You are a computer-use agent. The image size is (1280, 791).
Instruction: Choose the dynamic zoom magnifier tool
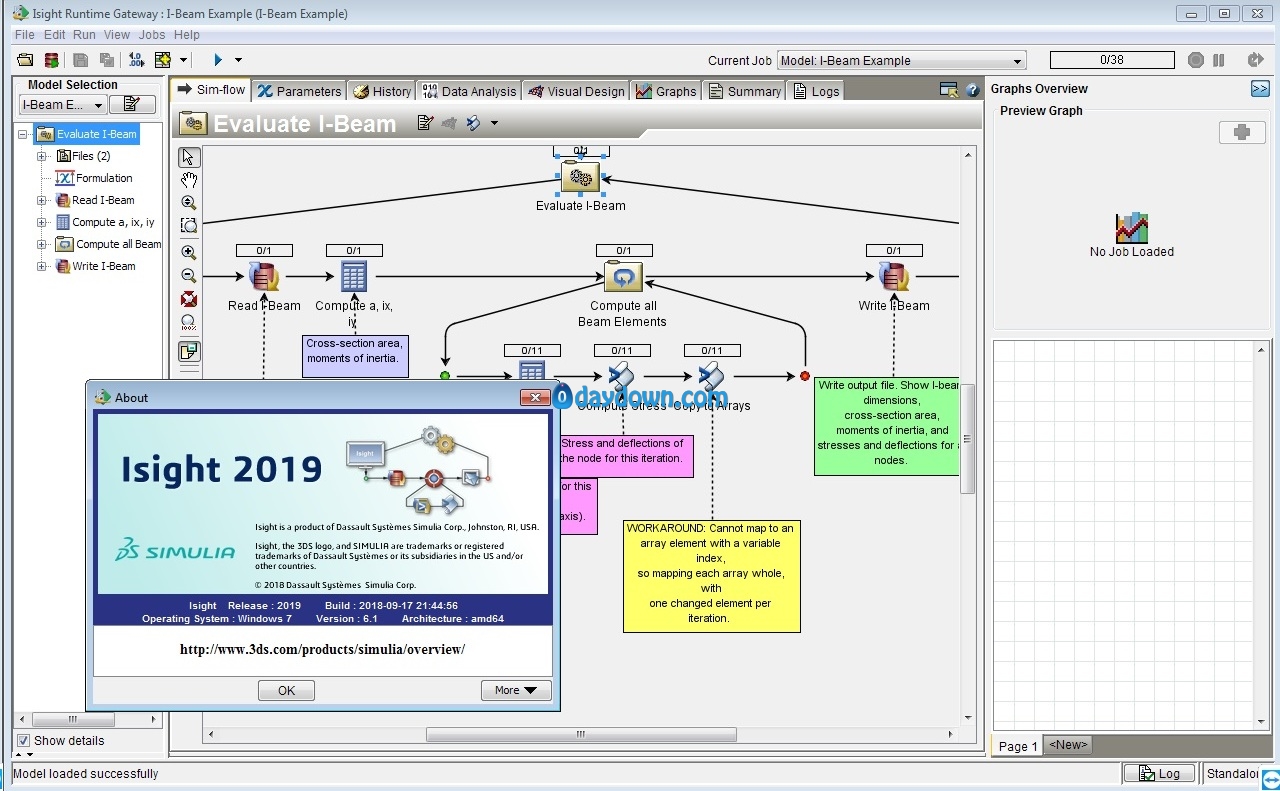click(x=189, y=203)
